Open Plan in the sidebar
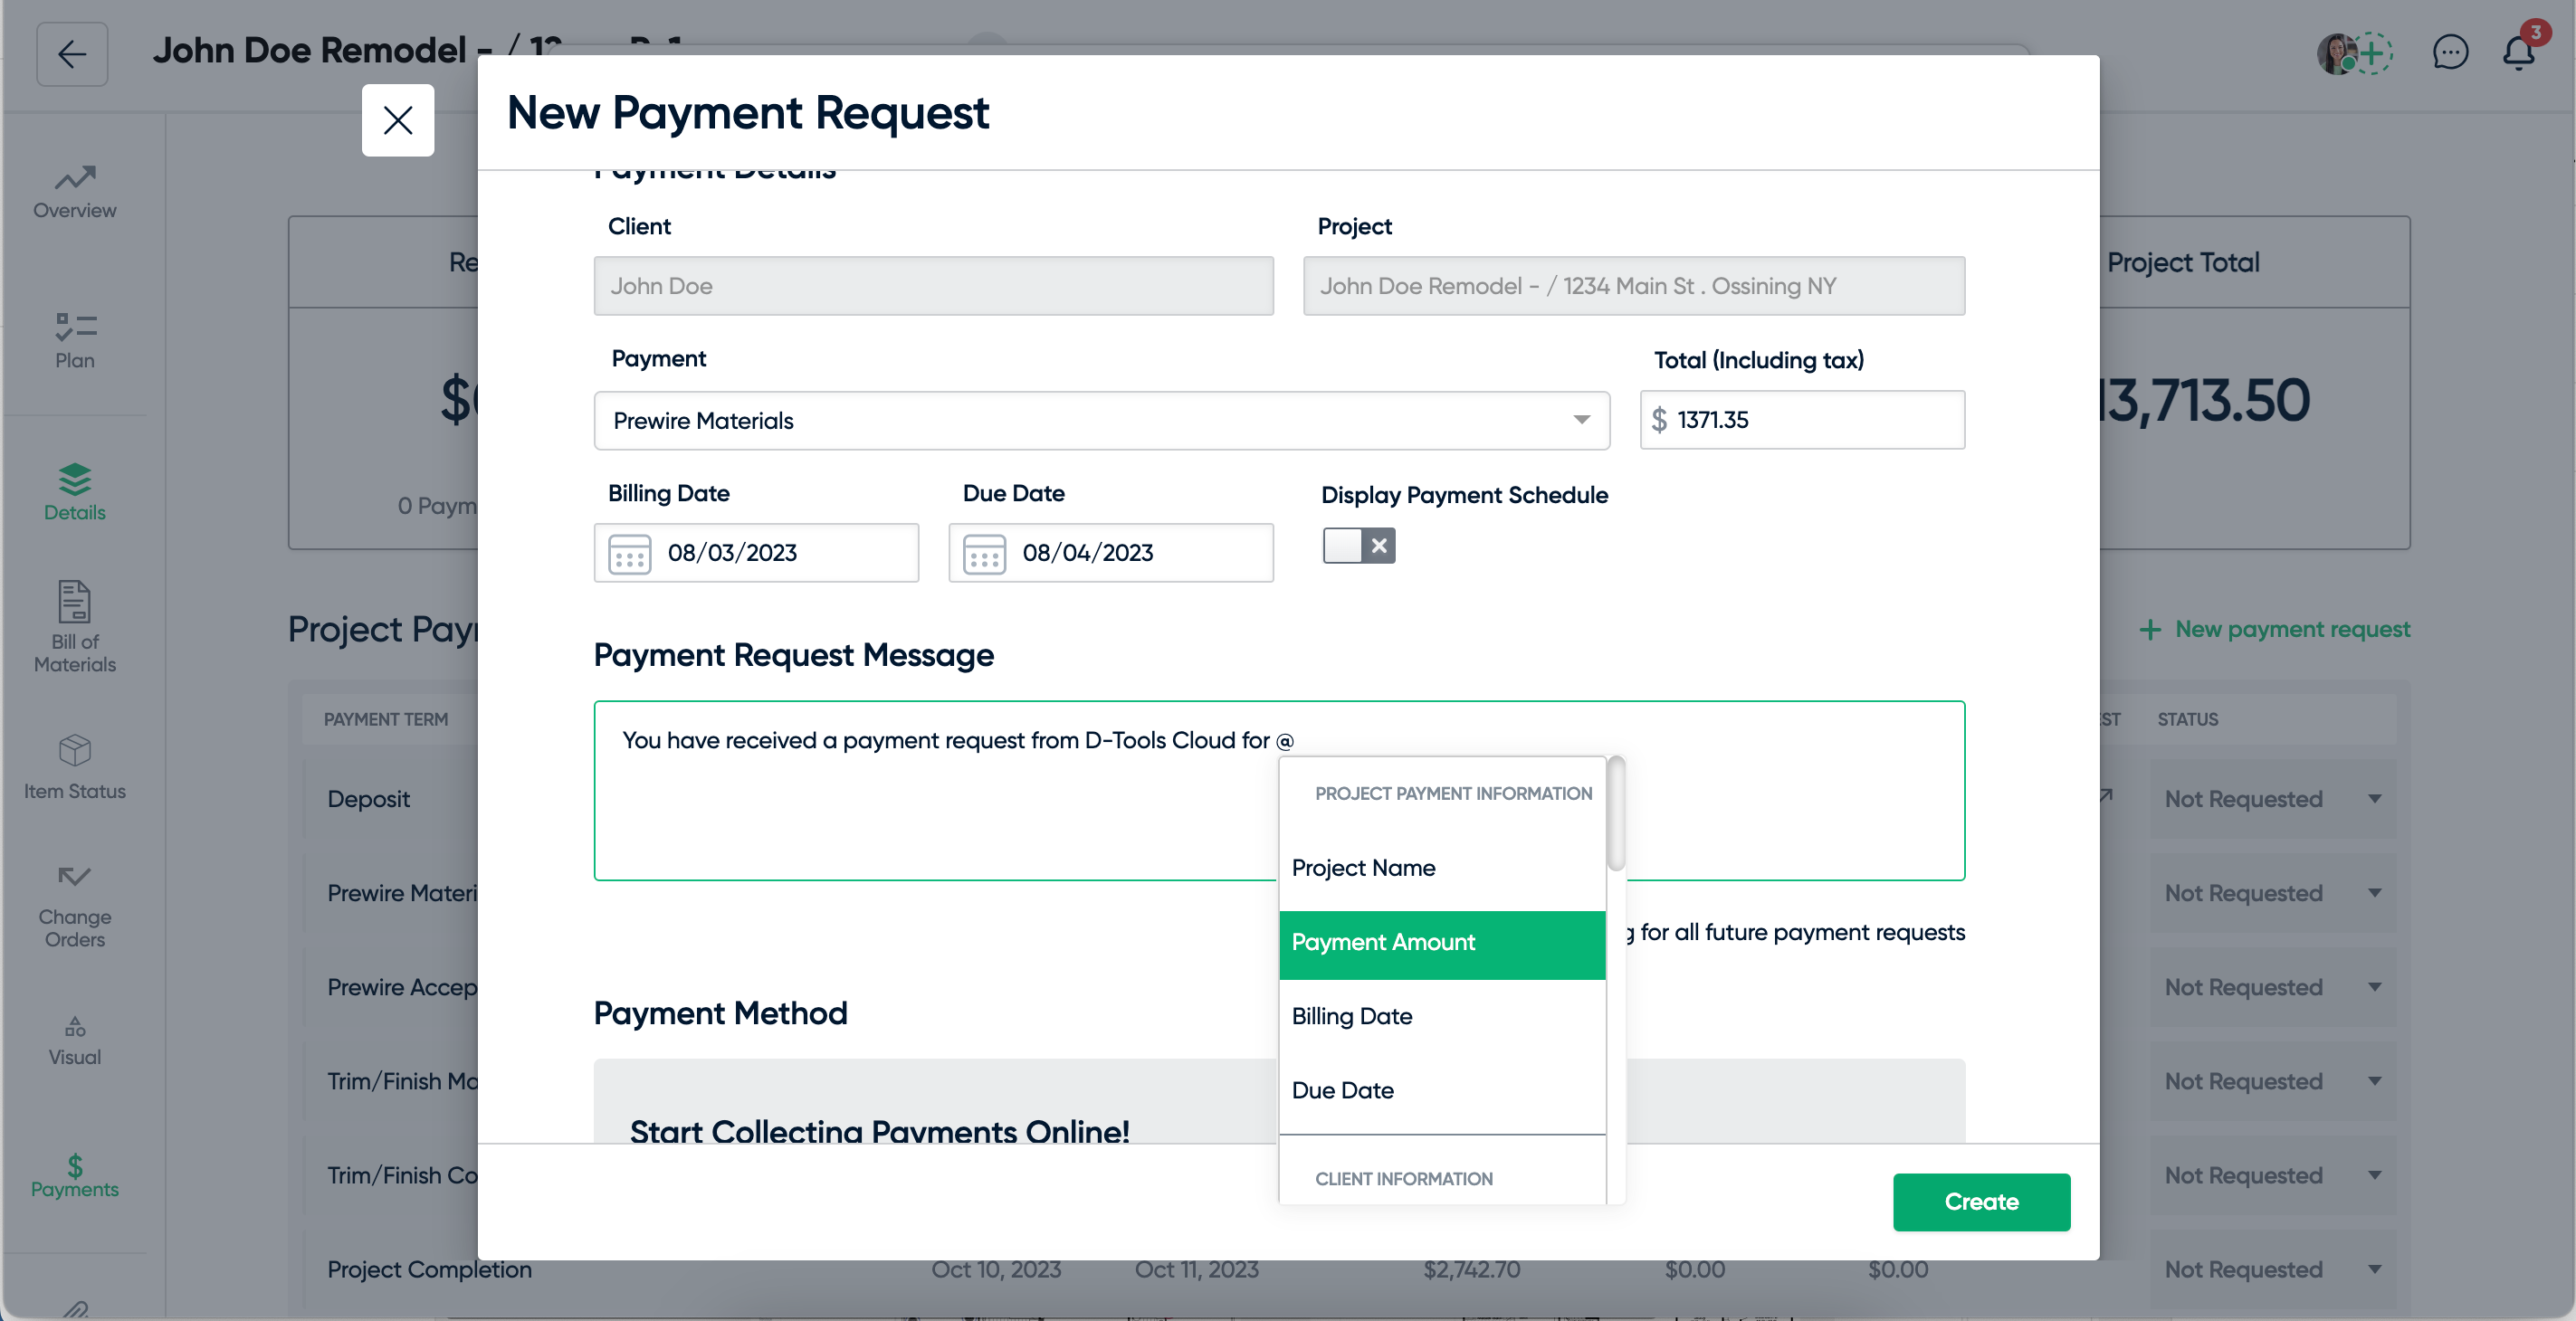 pos(75,341)
